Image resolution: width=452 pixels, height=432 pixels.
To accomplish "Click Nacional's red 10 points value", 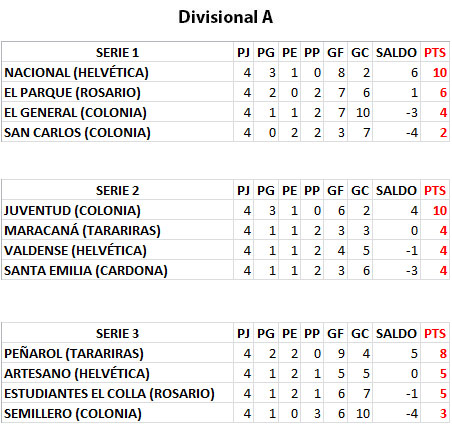I will point(440,72).
